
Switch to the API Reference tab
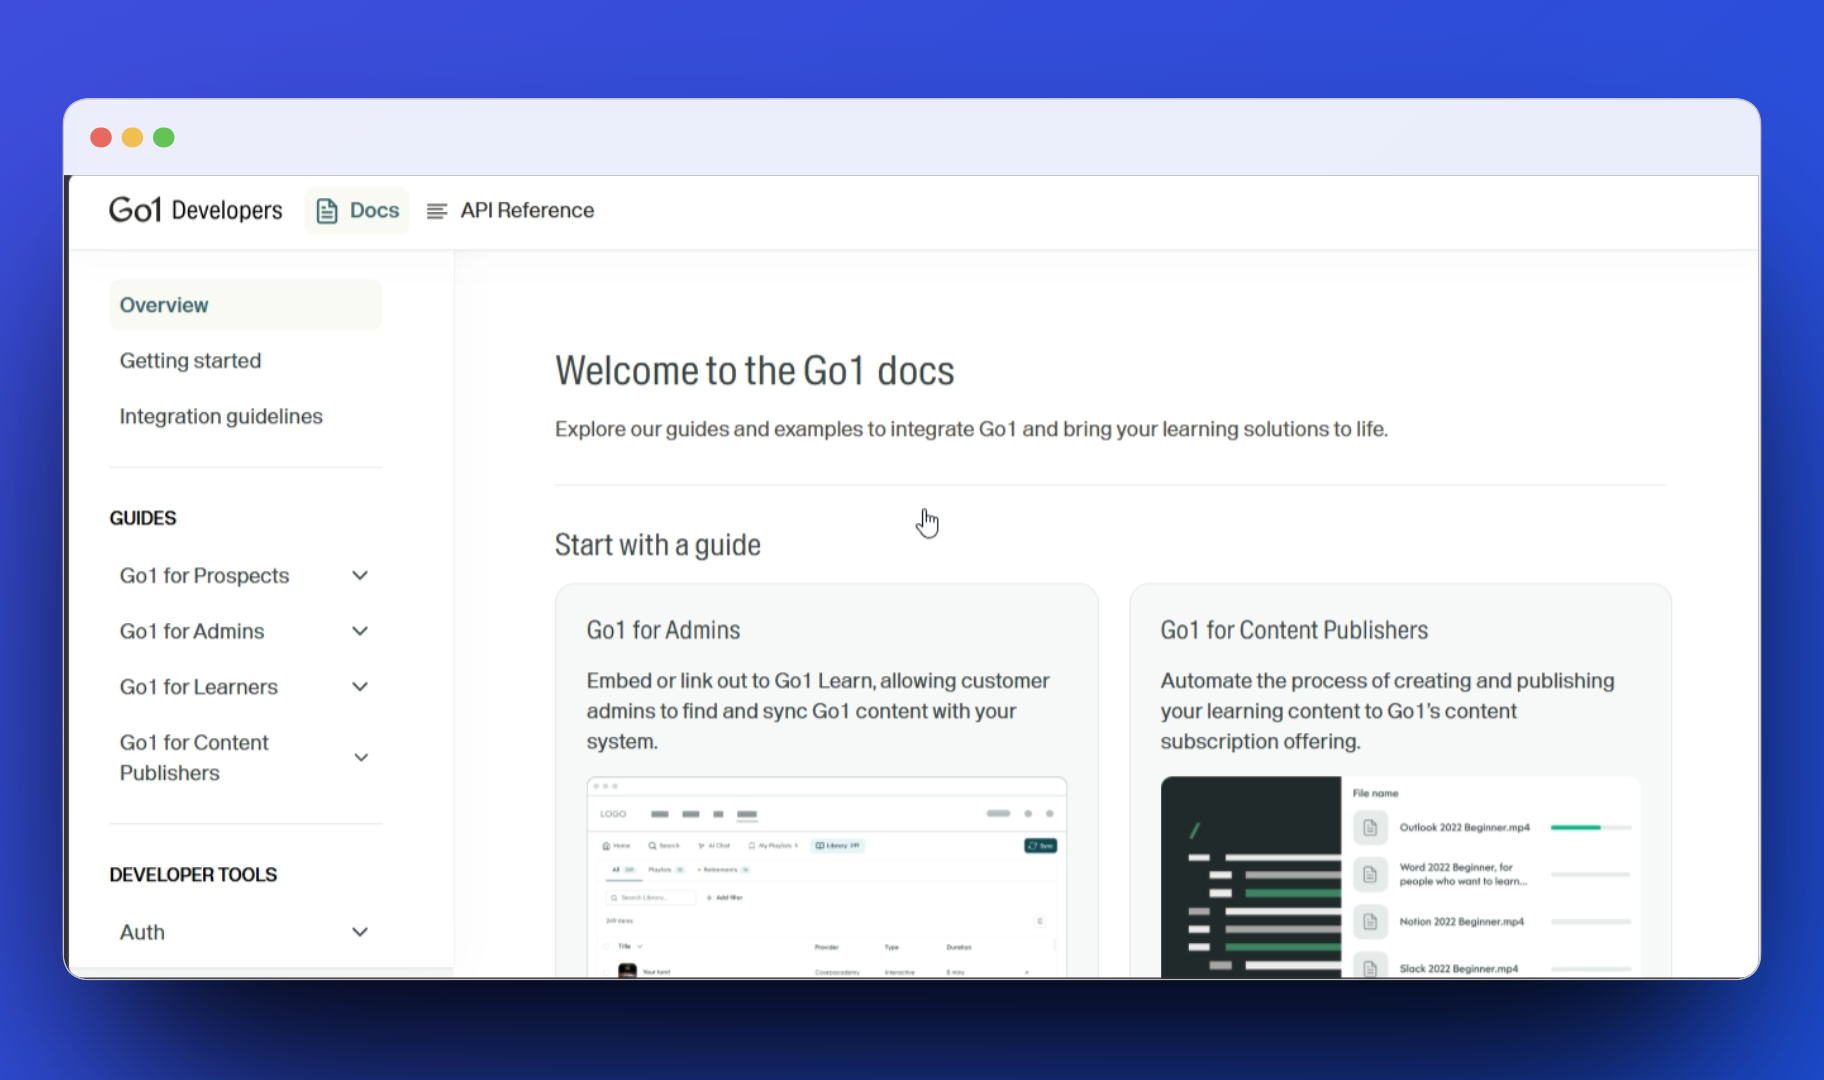point(511,211)
